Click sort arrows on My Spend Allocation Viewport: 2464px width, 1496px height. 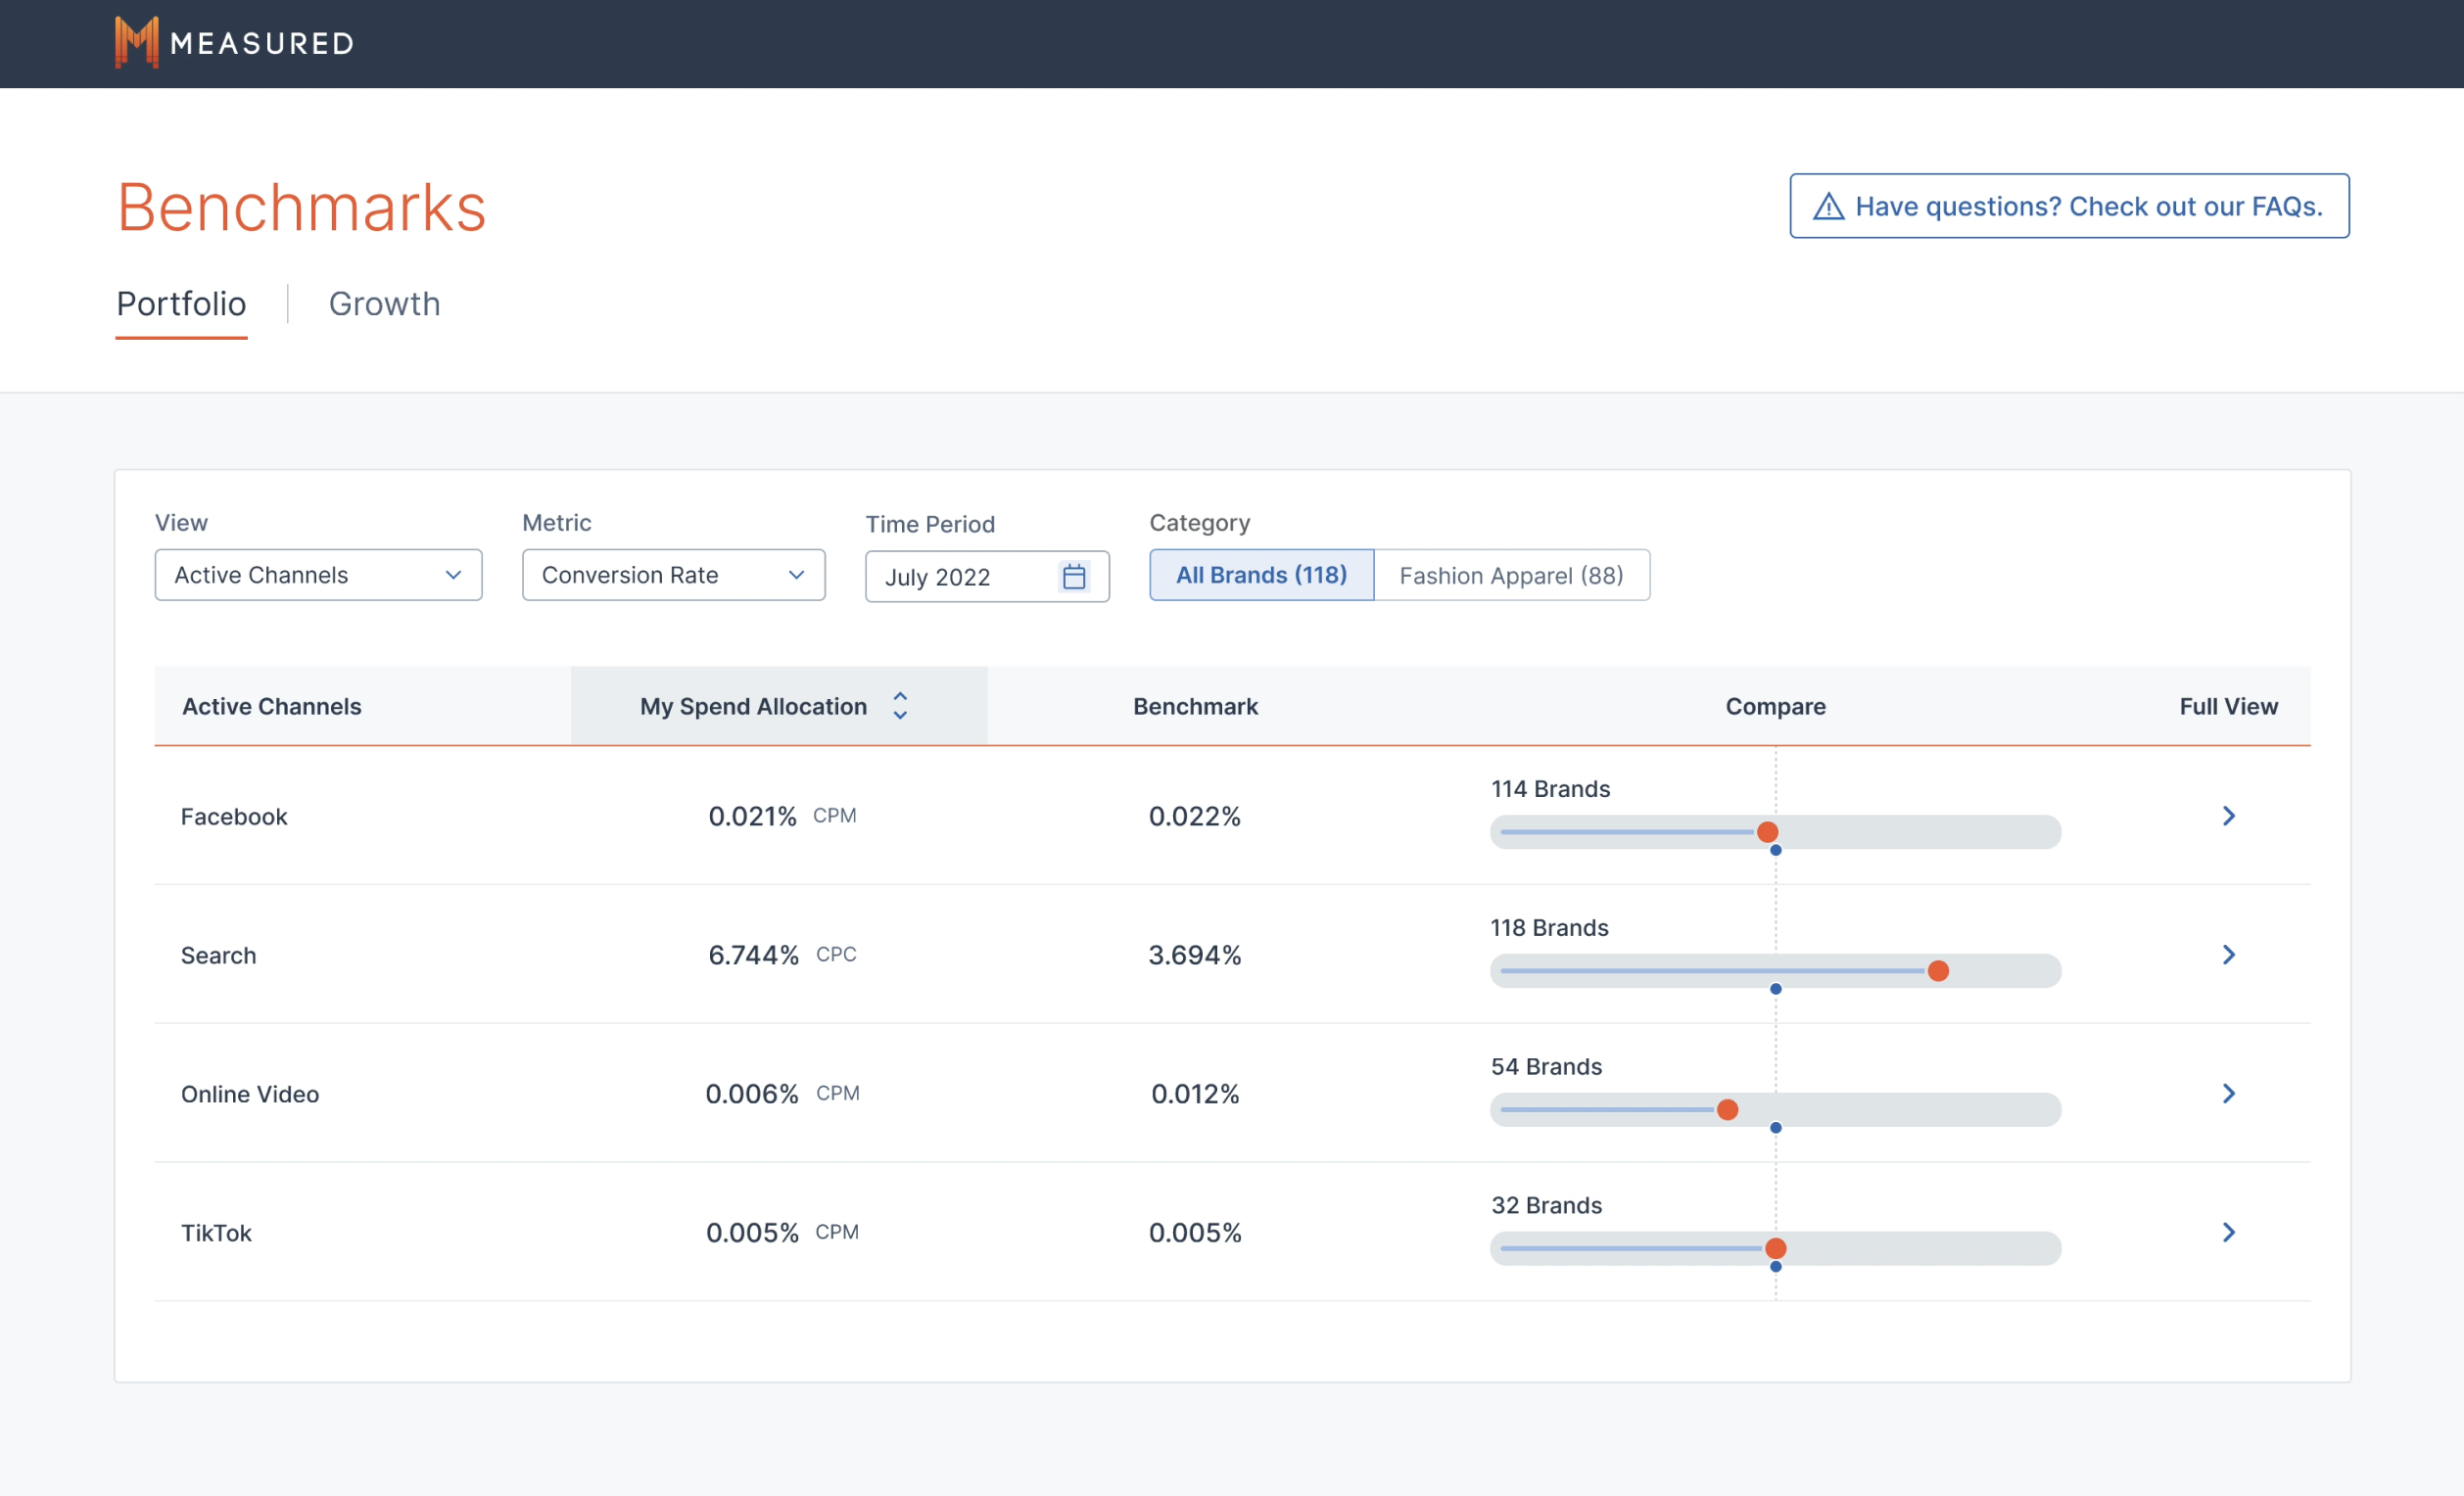pos(900,706)
